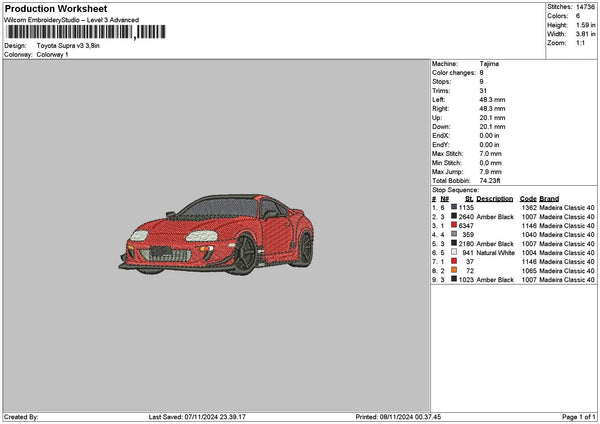Click the Width value '3.81 in'

point(585,34)
